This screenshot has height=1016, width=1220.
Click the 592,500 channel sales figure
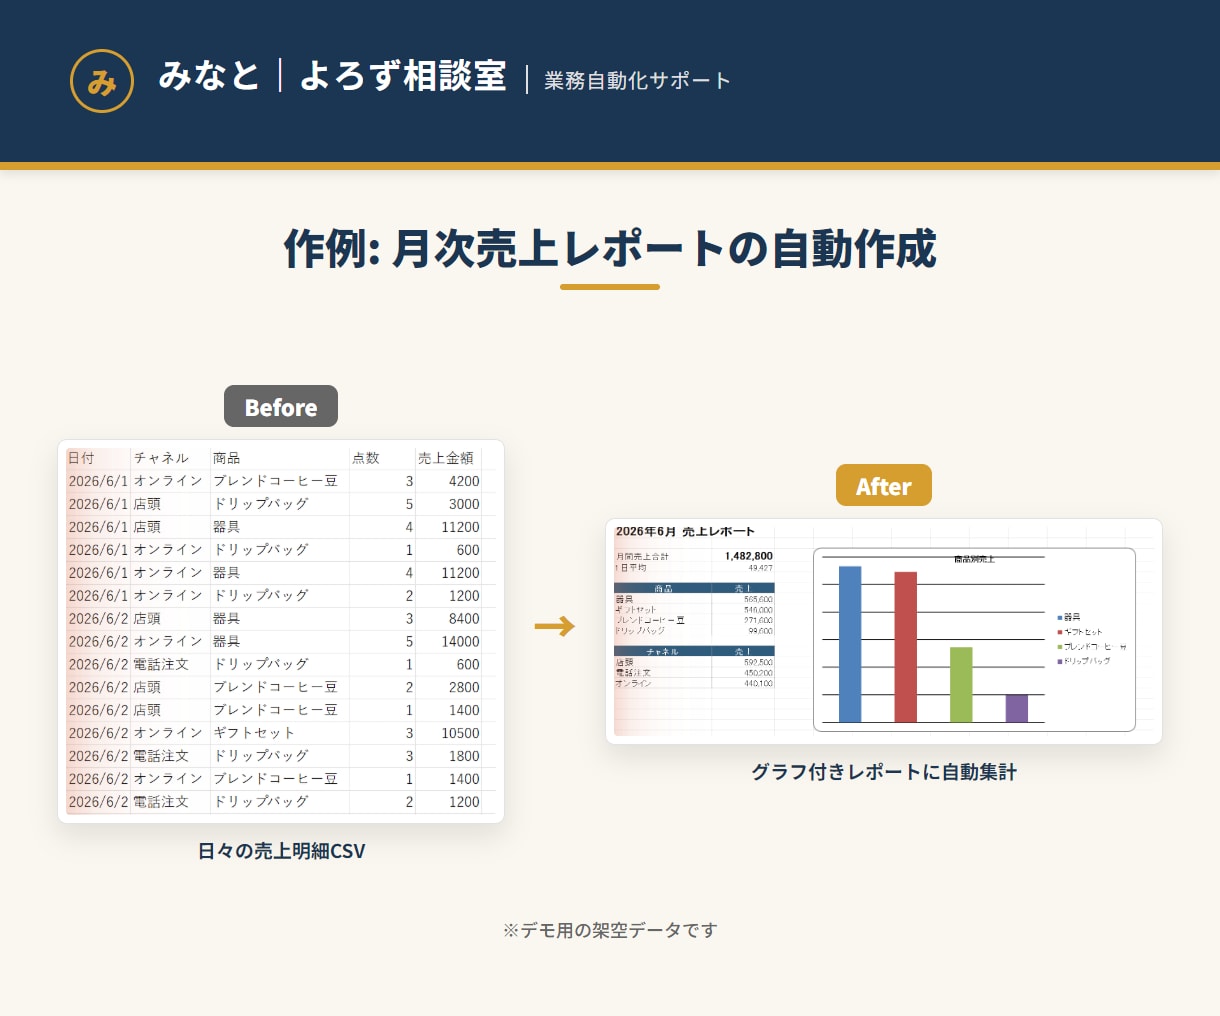point(758,662)
